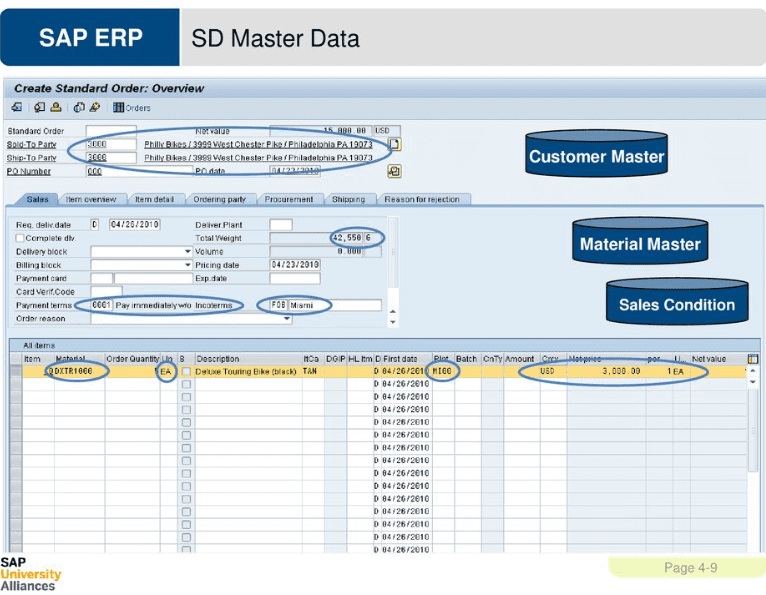
Task: Expand the Delivery block dropdown
Action: [x=188, y=252]
